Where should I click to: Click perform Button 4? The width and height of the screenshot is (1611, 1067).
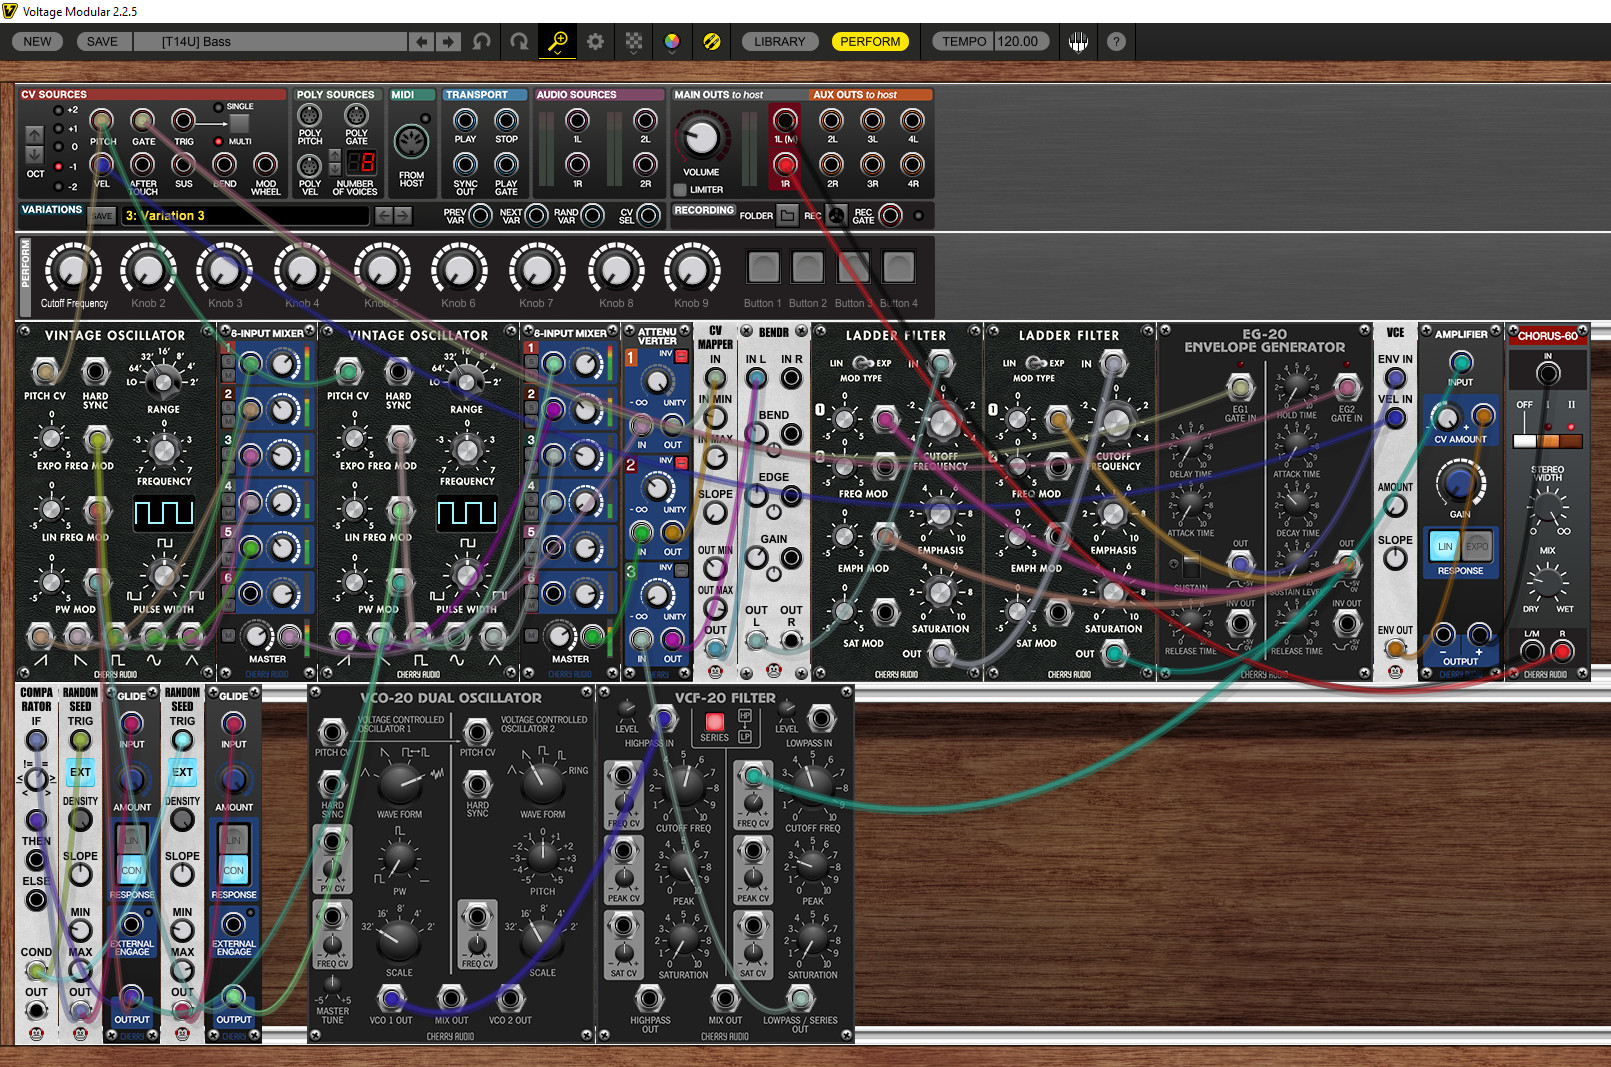click(898, 267)
